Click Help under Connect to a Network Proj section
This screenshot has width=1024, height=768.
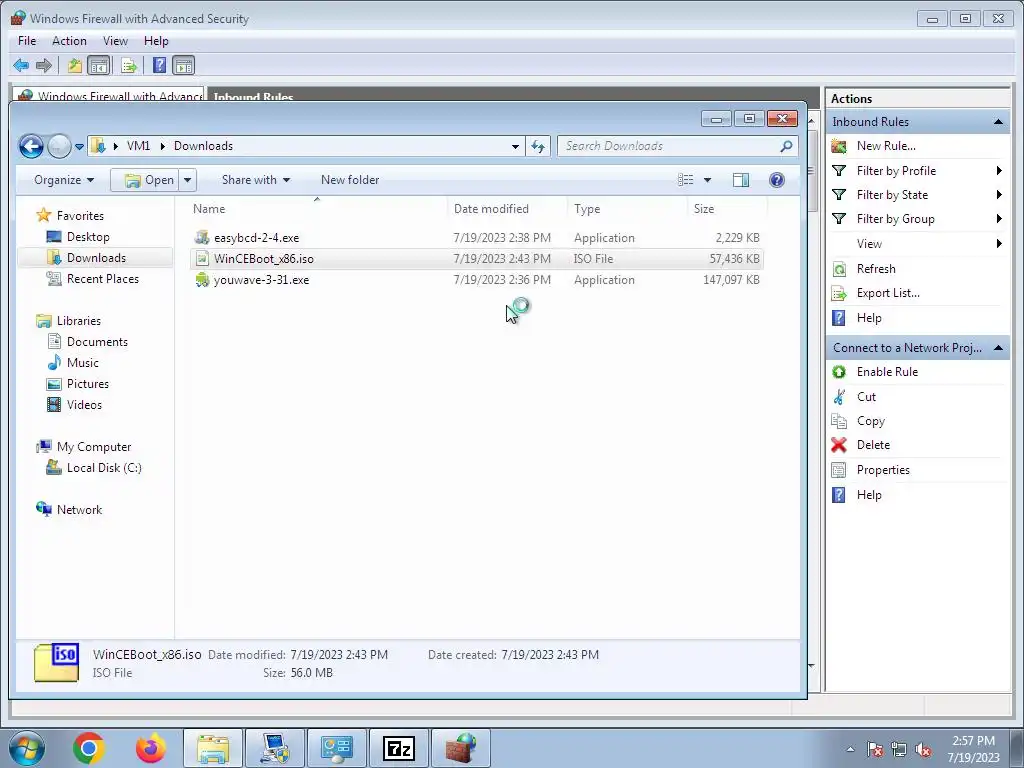click(869, 495)
